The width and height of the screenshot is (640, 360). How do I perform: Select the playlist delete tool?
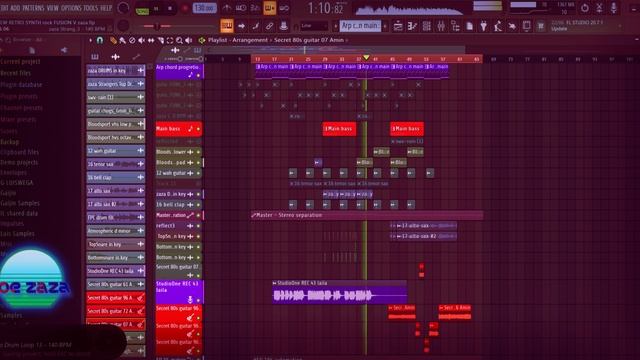pyautogui.click(x=132, y=40)
